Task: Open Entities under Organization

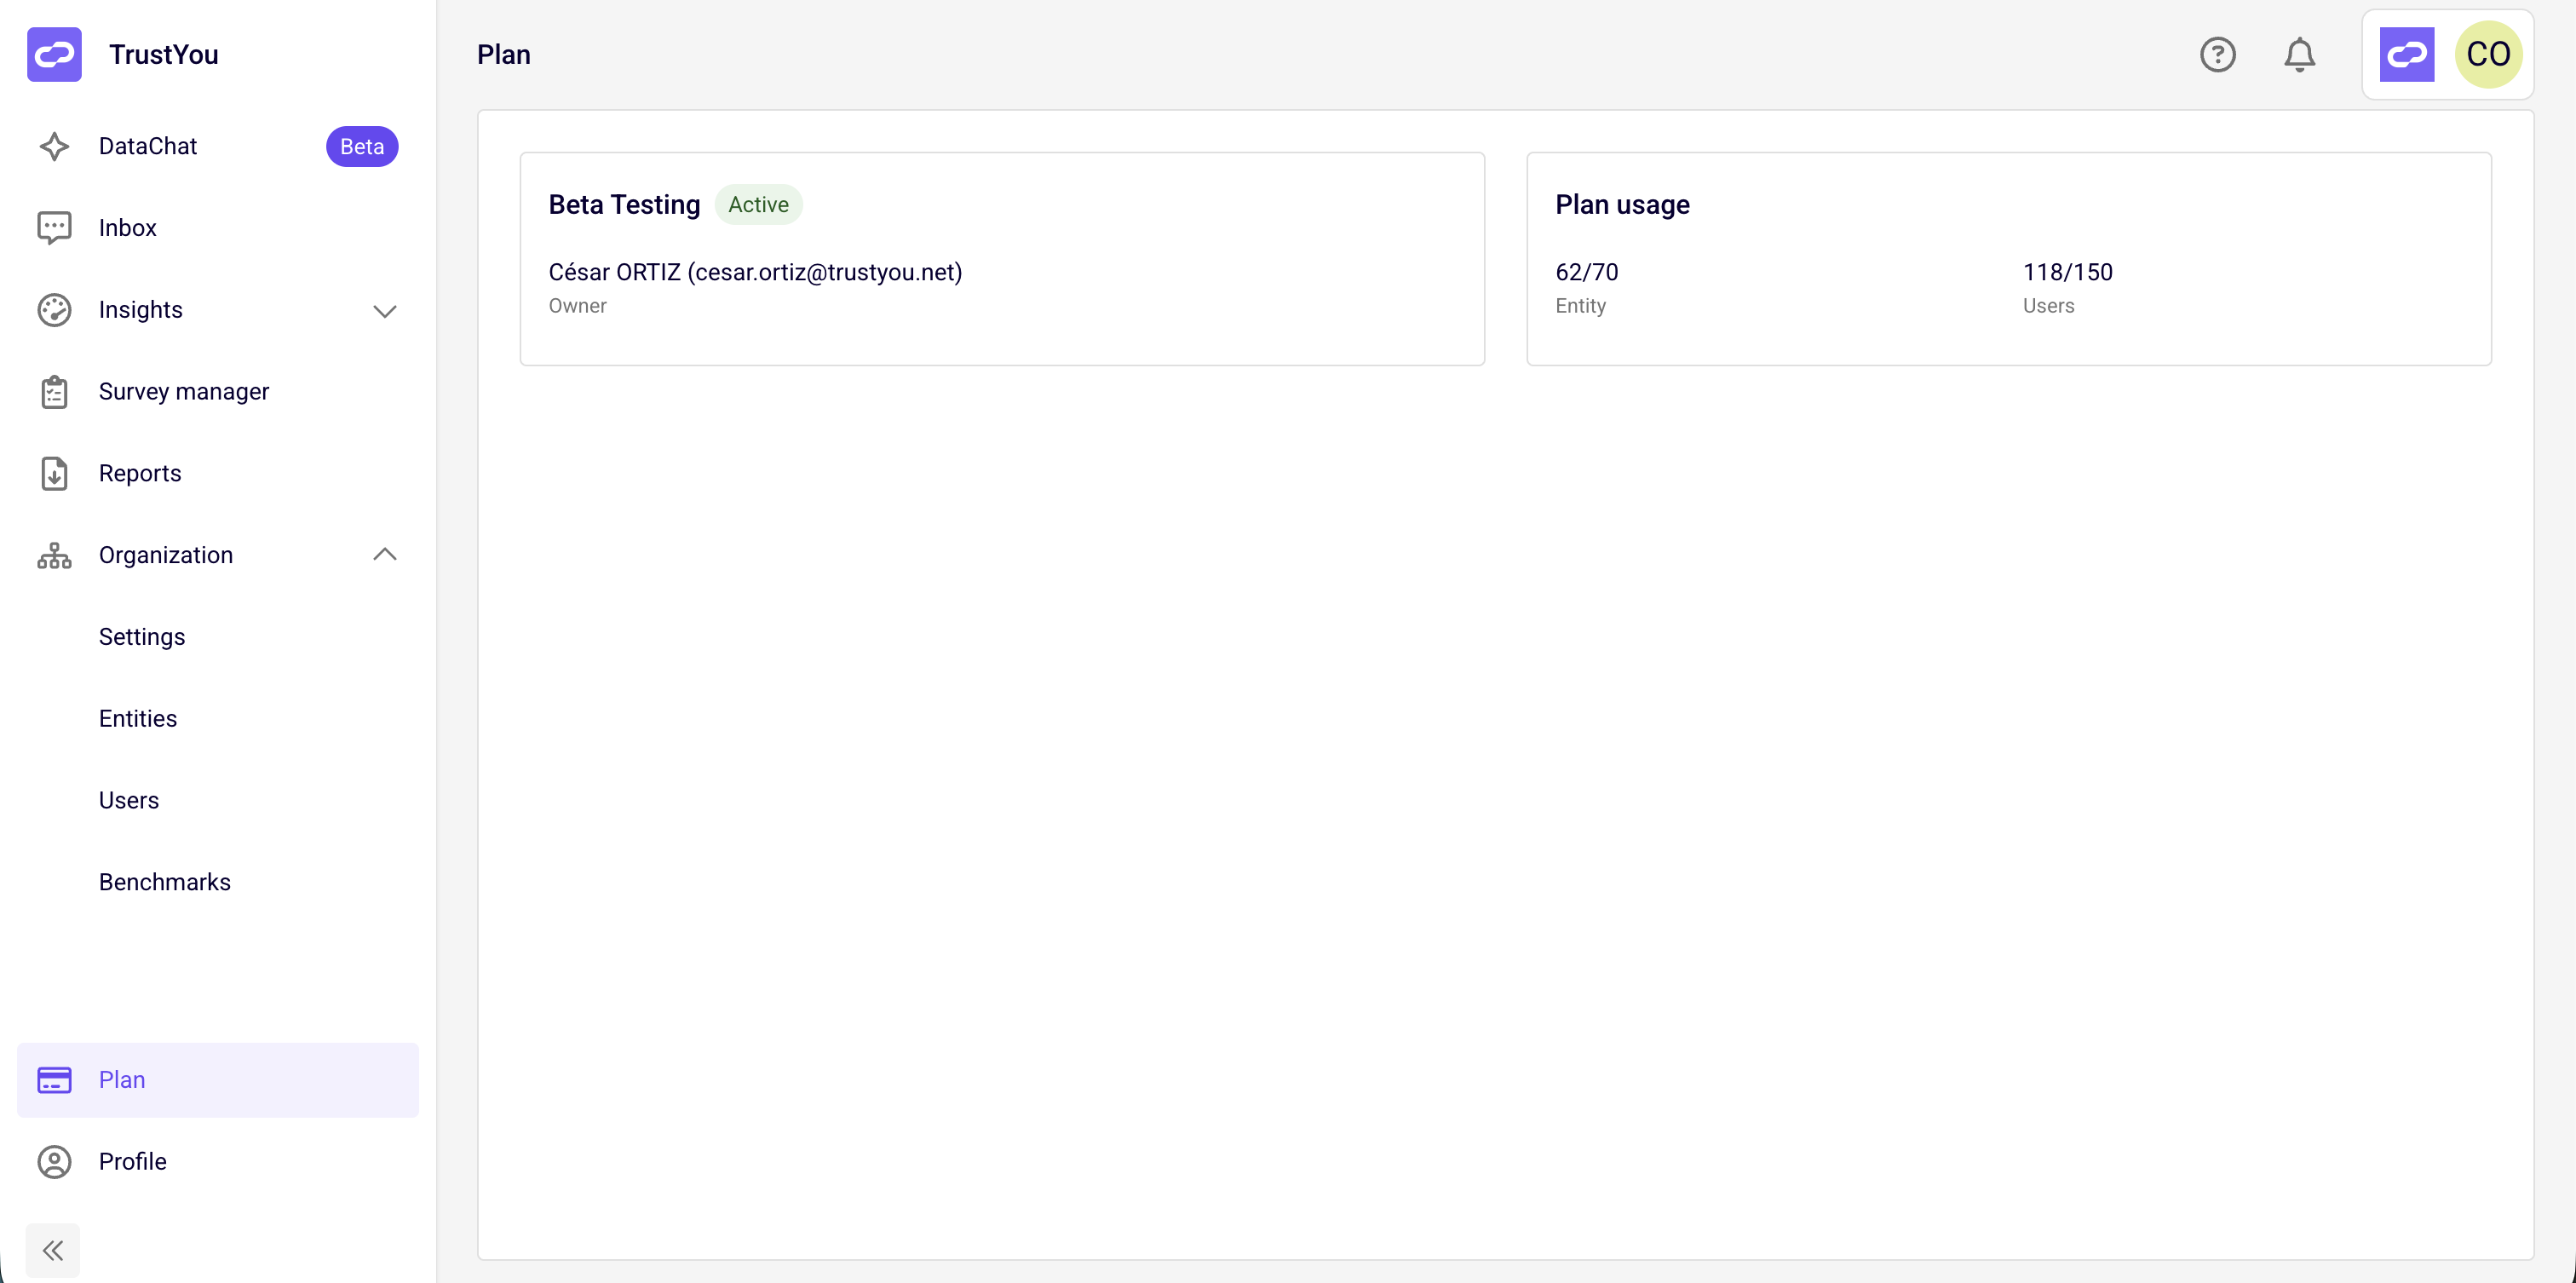Action: tap(138, 719)
